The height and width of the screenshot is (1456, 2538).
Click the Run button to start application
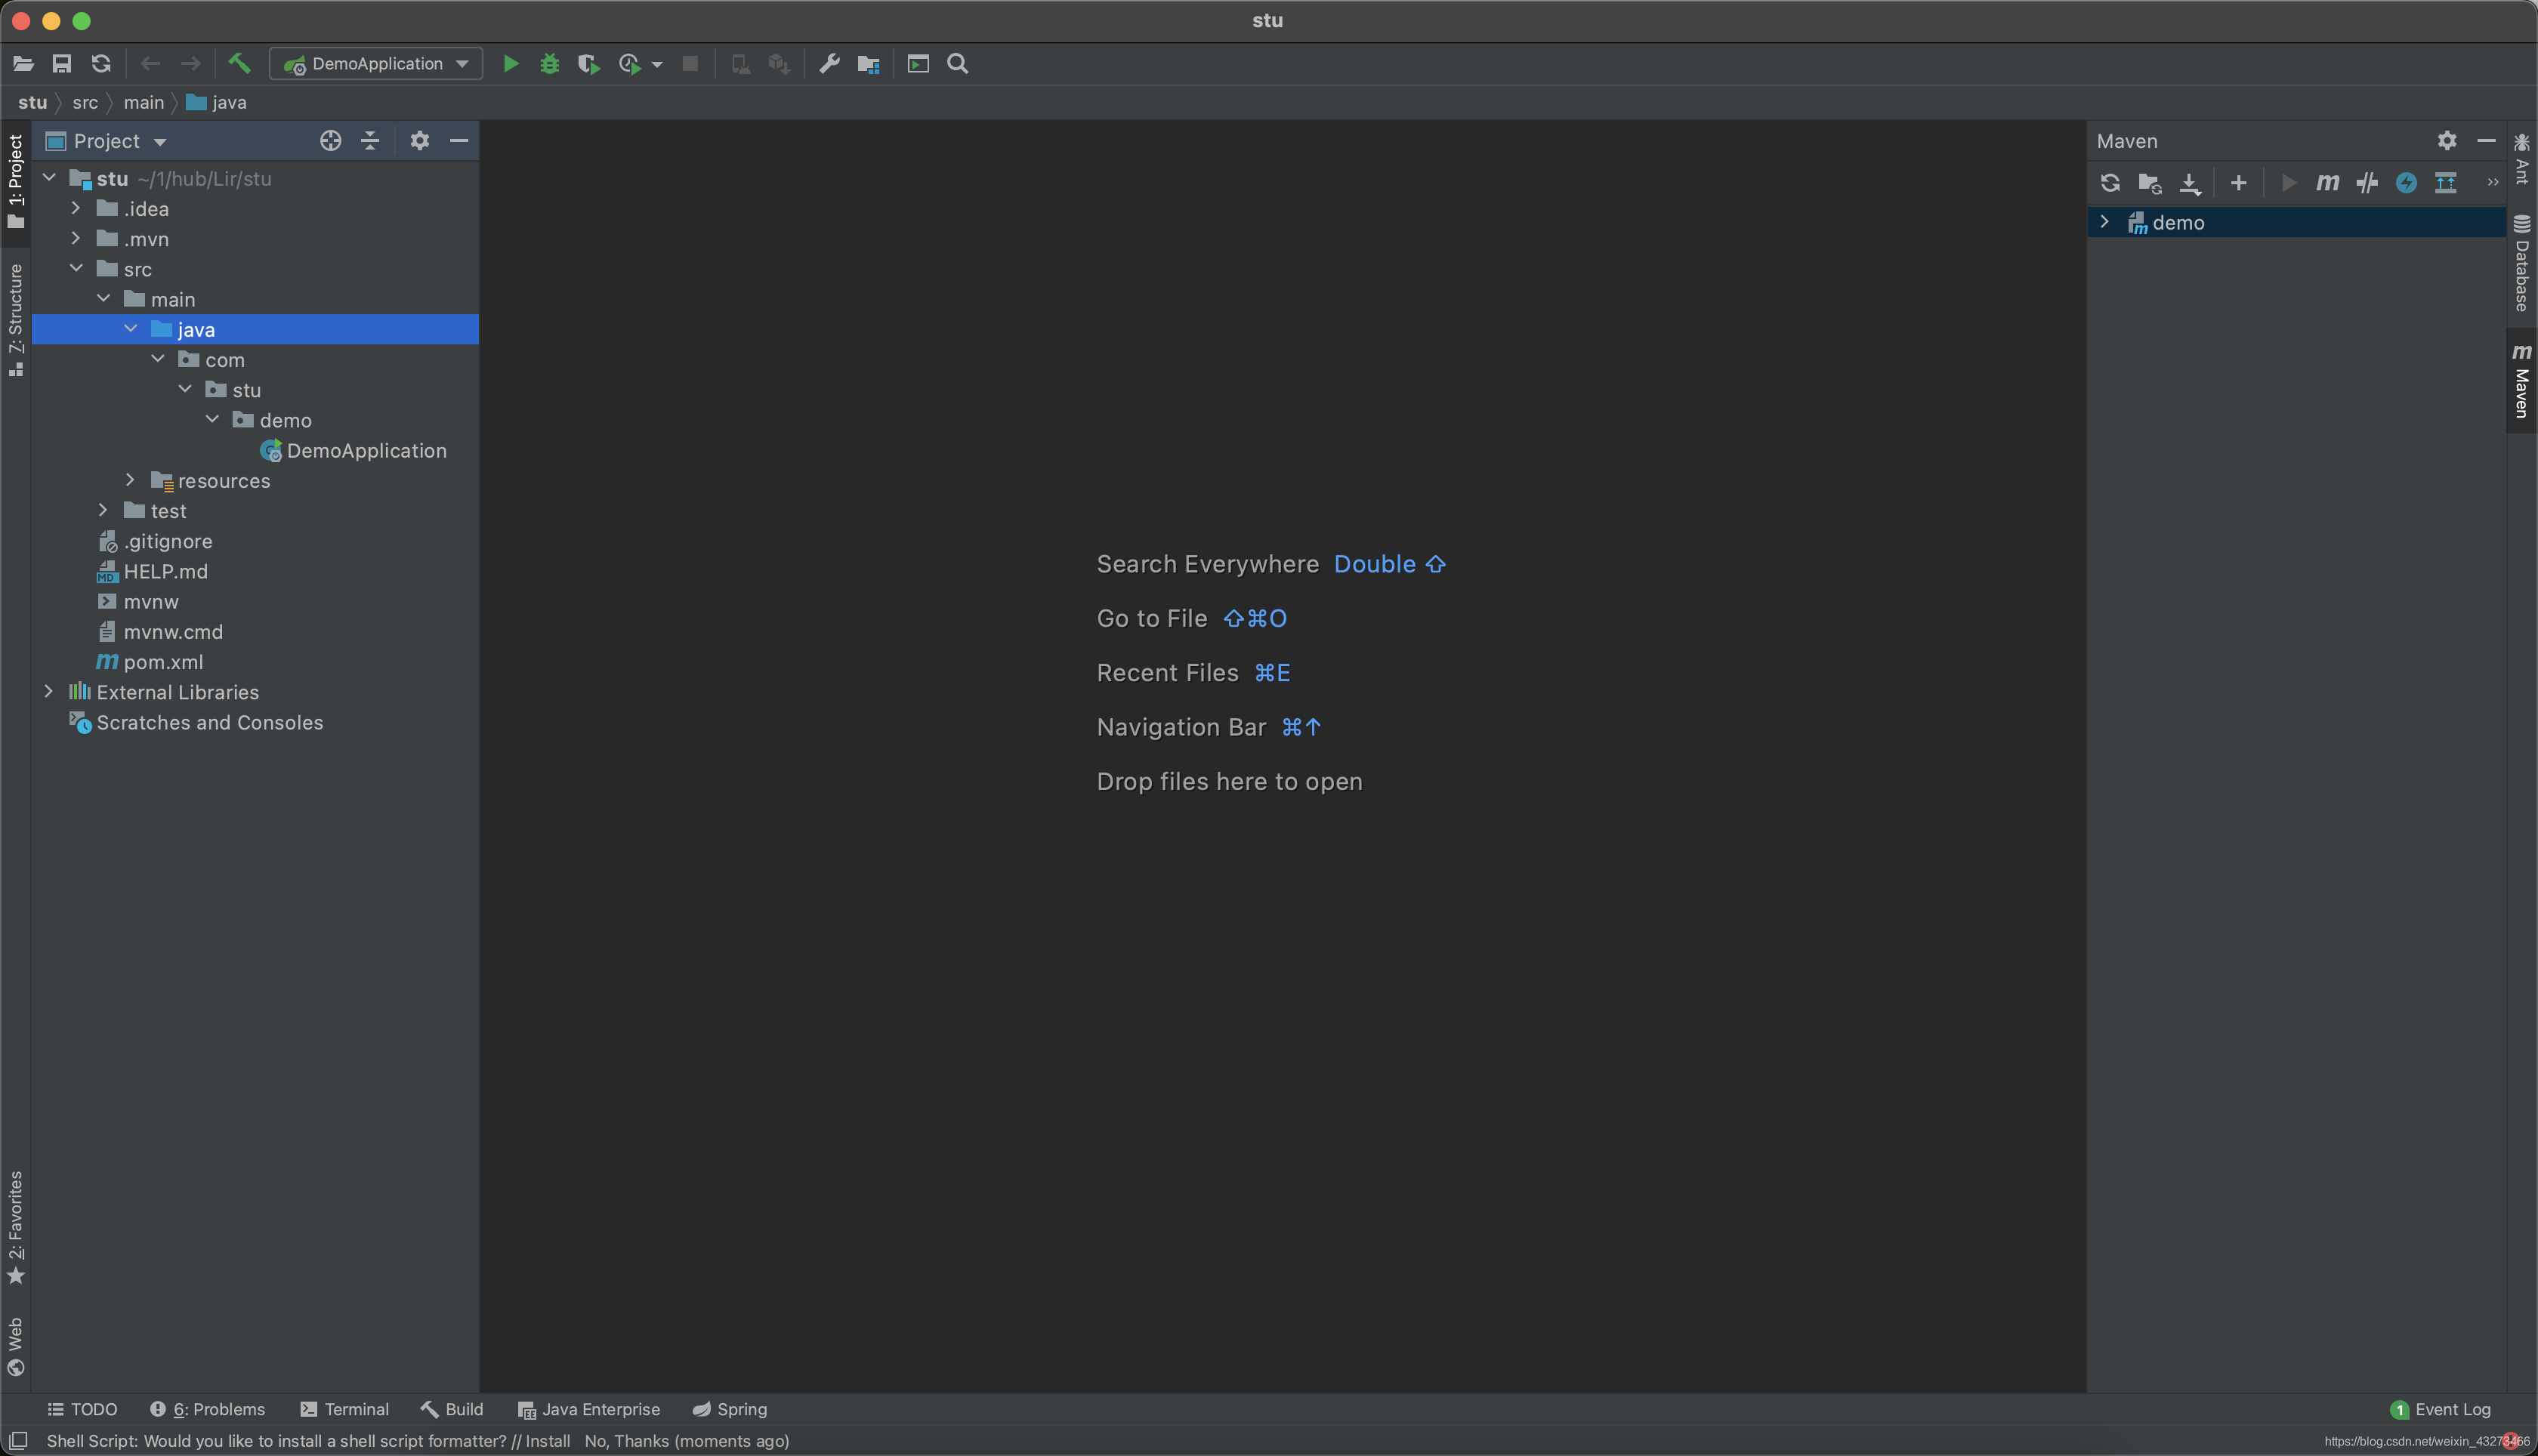tap(509, 63)
